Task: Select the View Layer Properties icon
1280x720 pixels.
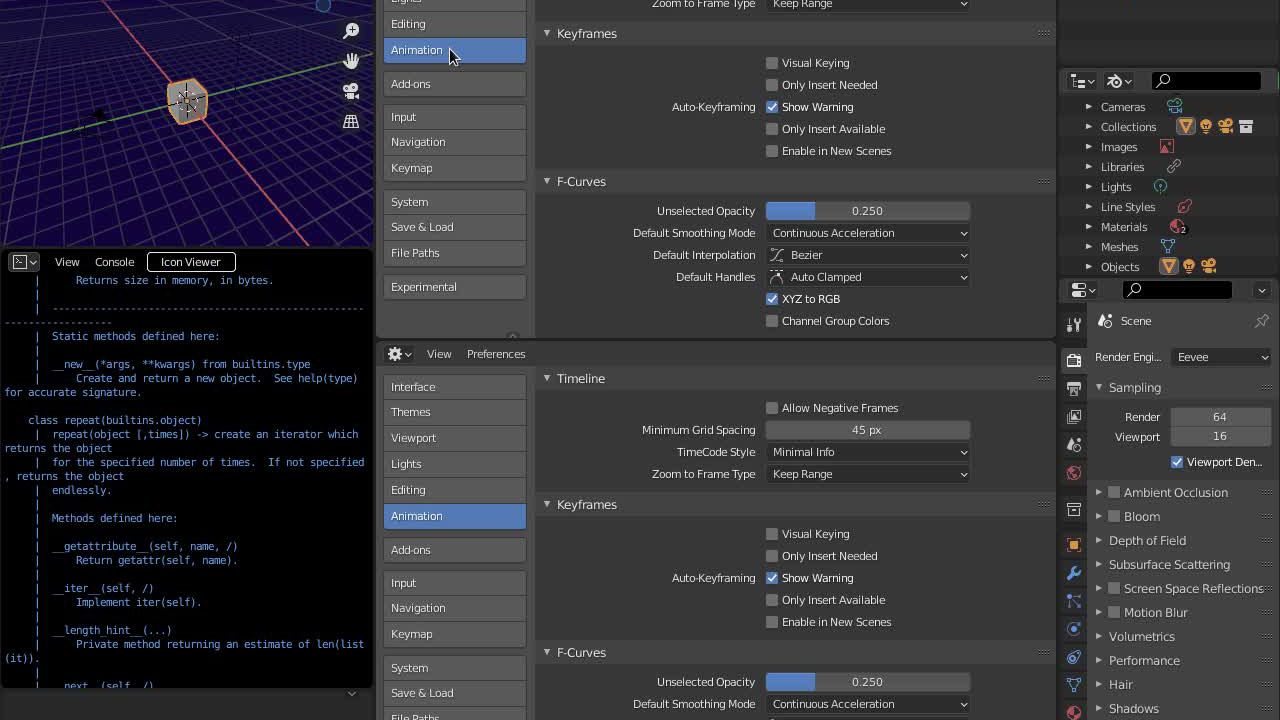Action: 1074,417
